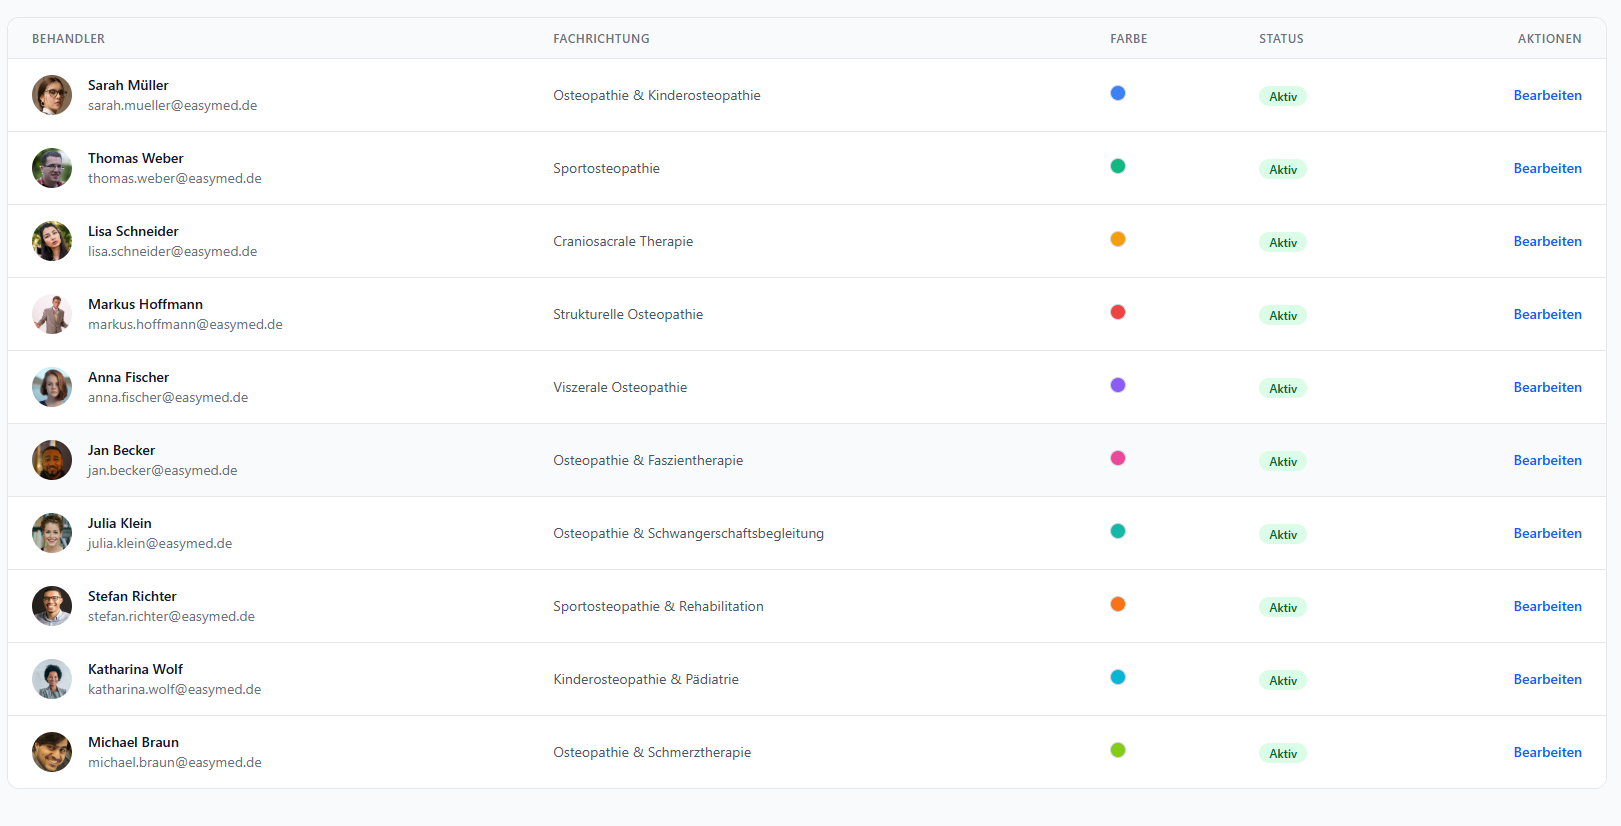Click Aktiv badge for Stefan Richter
The height and width of the screenshot is (826, 1621).
[x=1283, y=607]
